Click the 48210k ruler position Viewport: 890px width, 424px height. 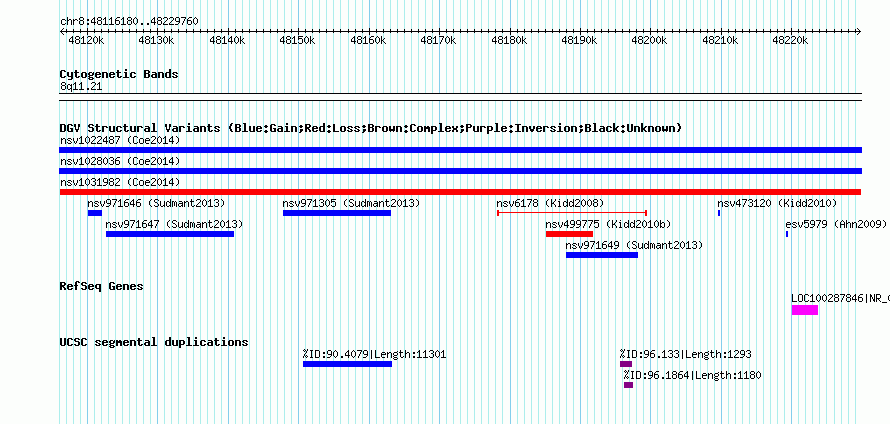pos(720,41)
